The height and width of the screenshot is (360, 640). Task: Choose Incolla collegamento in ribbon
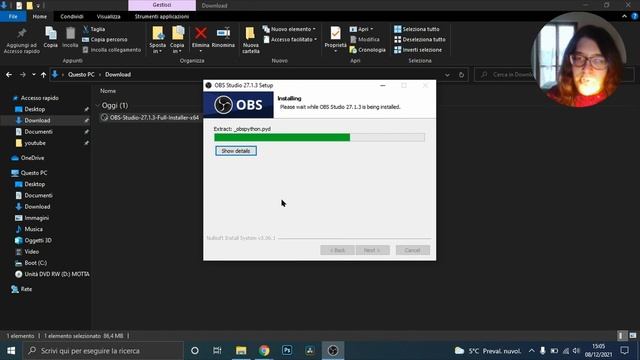tap(111, 50)
